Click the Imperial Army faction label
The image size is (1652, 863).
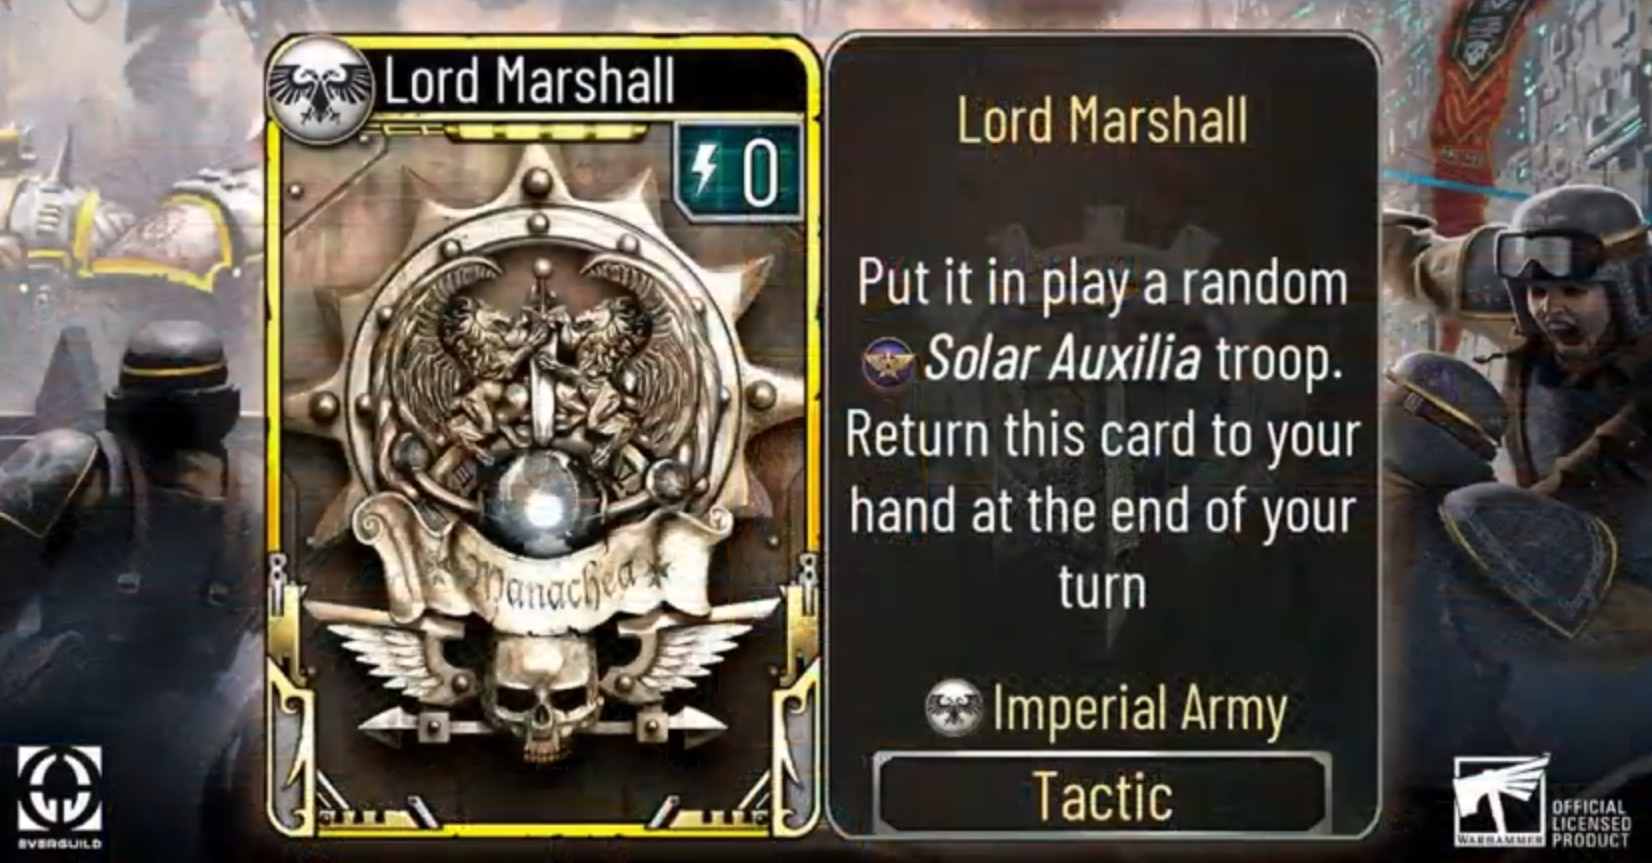[x=1140, y=709]
